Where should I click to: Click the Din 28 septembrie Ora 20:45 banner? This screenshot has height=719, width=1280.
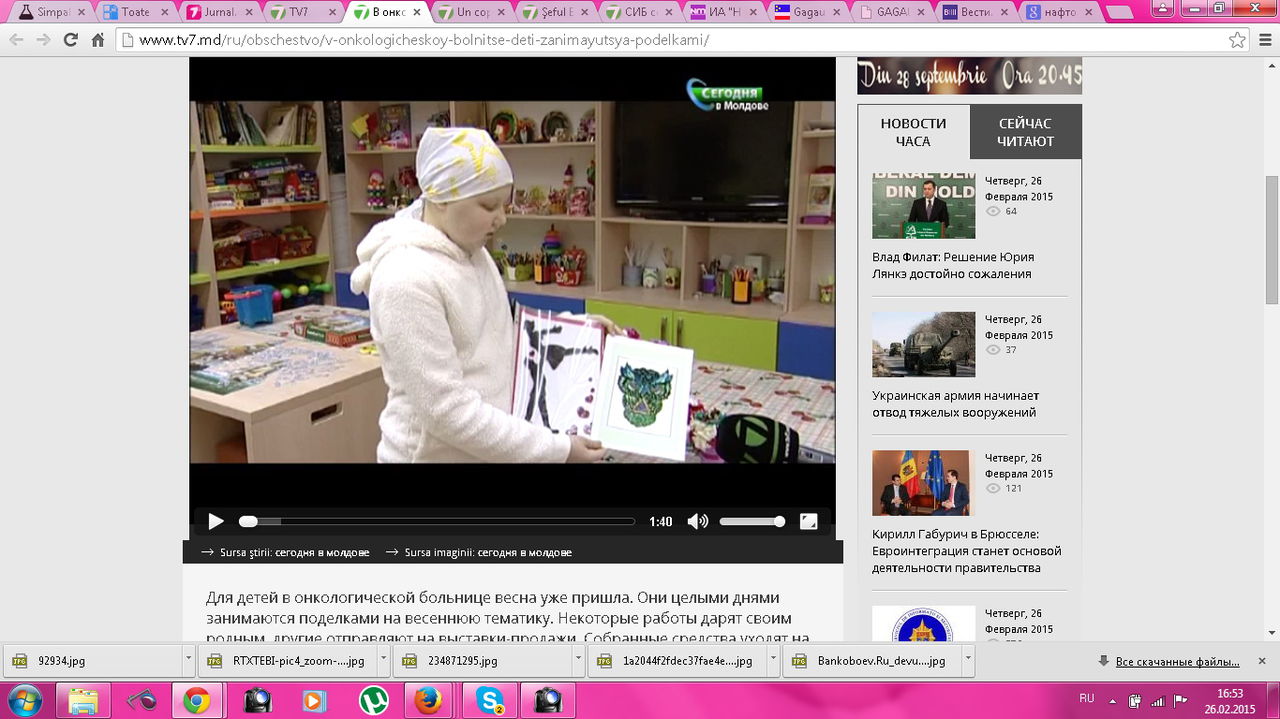(x=970, y=75)
